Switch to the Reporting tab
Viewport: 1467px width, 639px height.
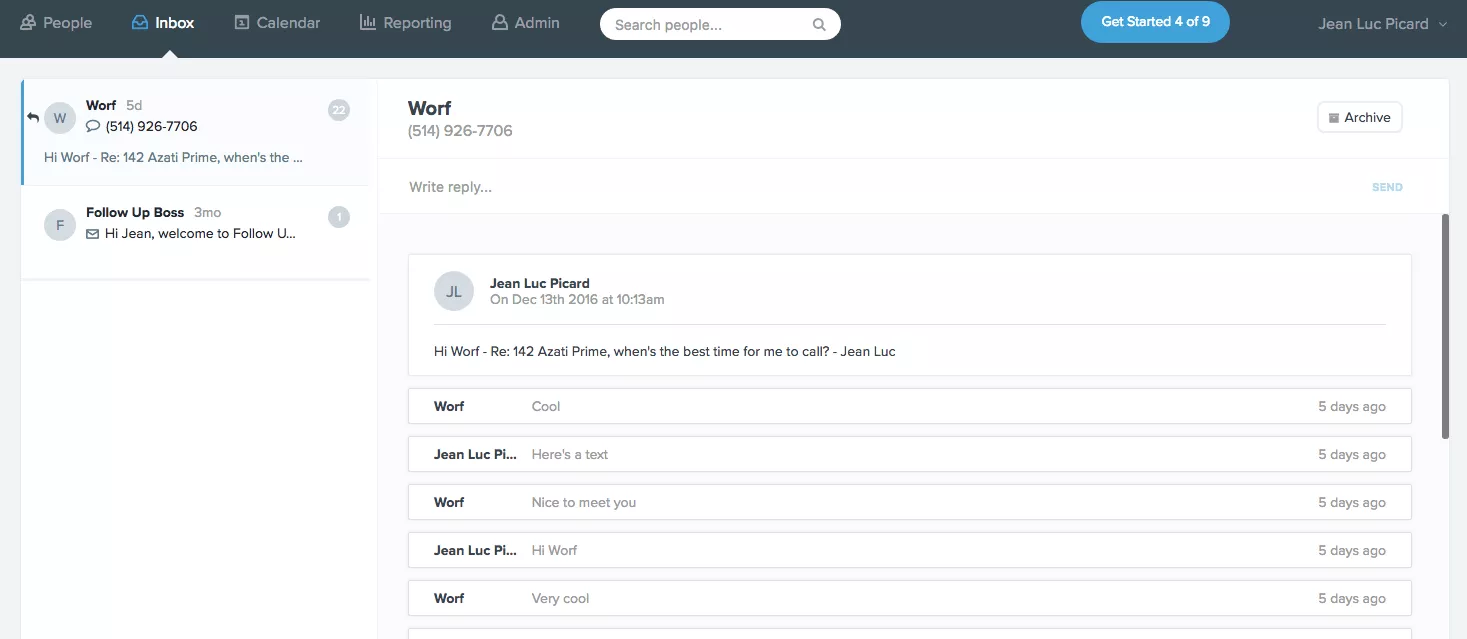tap(416, 22)
